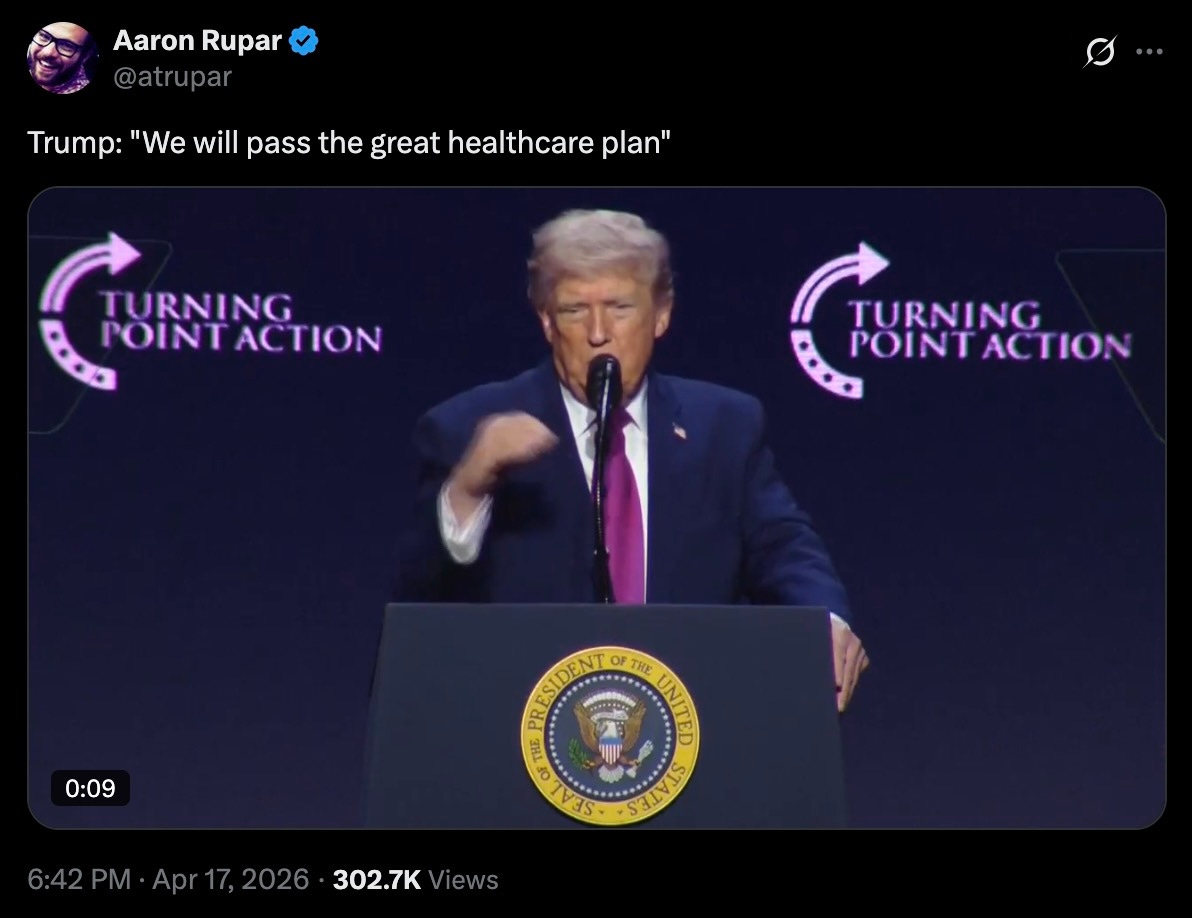Visit the @atrupar handle link

pos(172,77)
